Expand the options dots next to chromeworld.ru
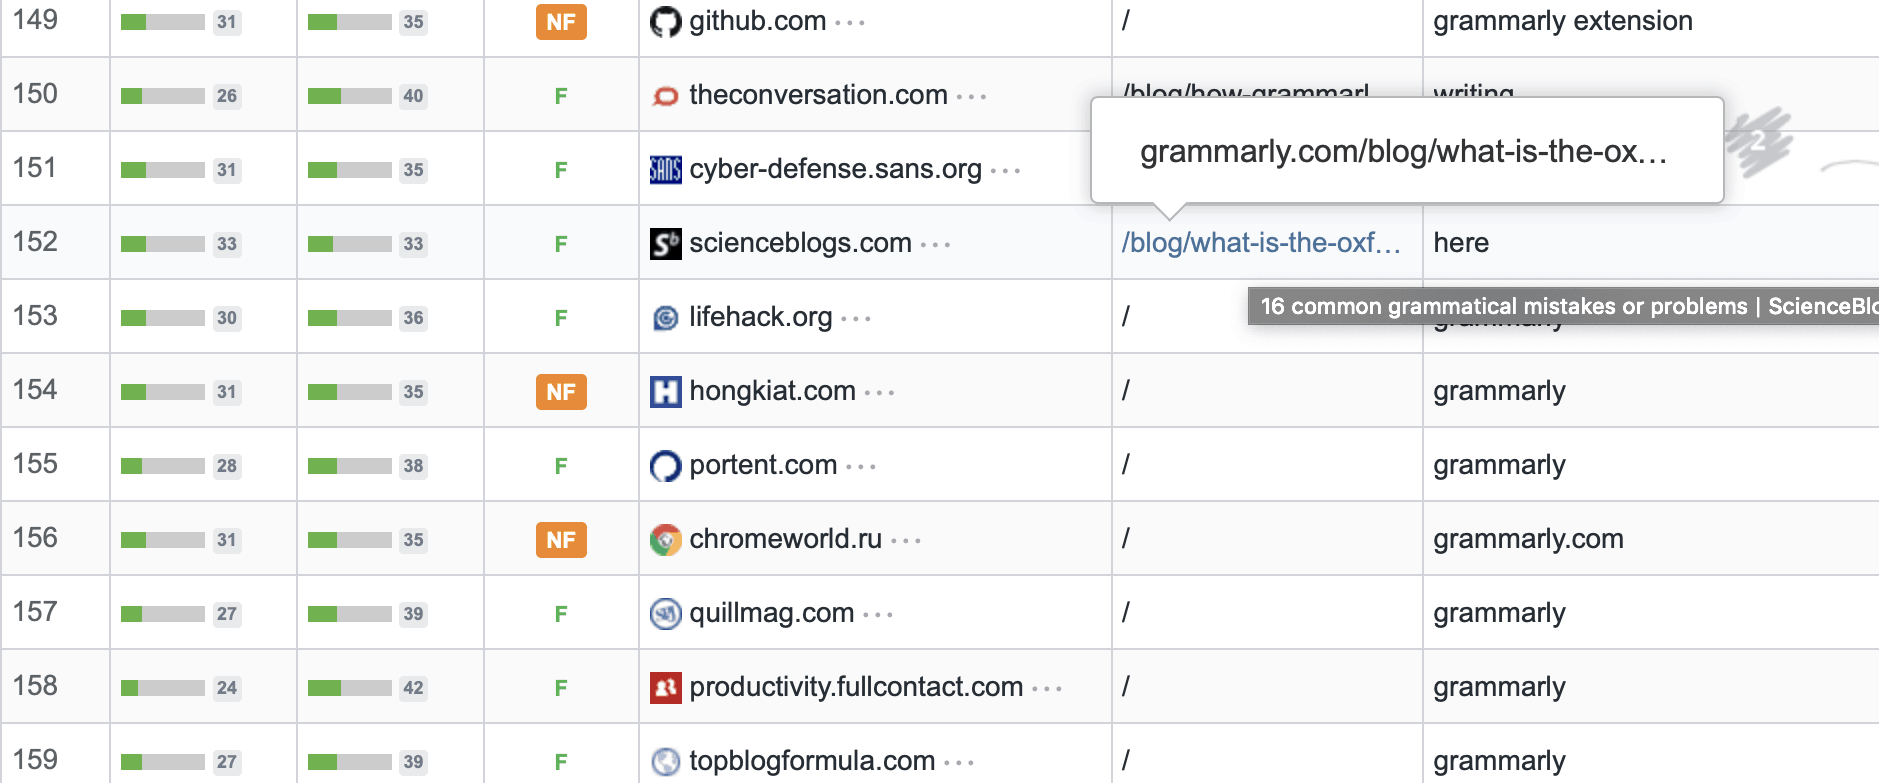Viewport: 1879px width, 783px height. pyautogui.click(x=906, y=541)
